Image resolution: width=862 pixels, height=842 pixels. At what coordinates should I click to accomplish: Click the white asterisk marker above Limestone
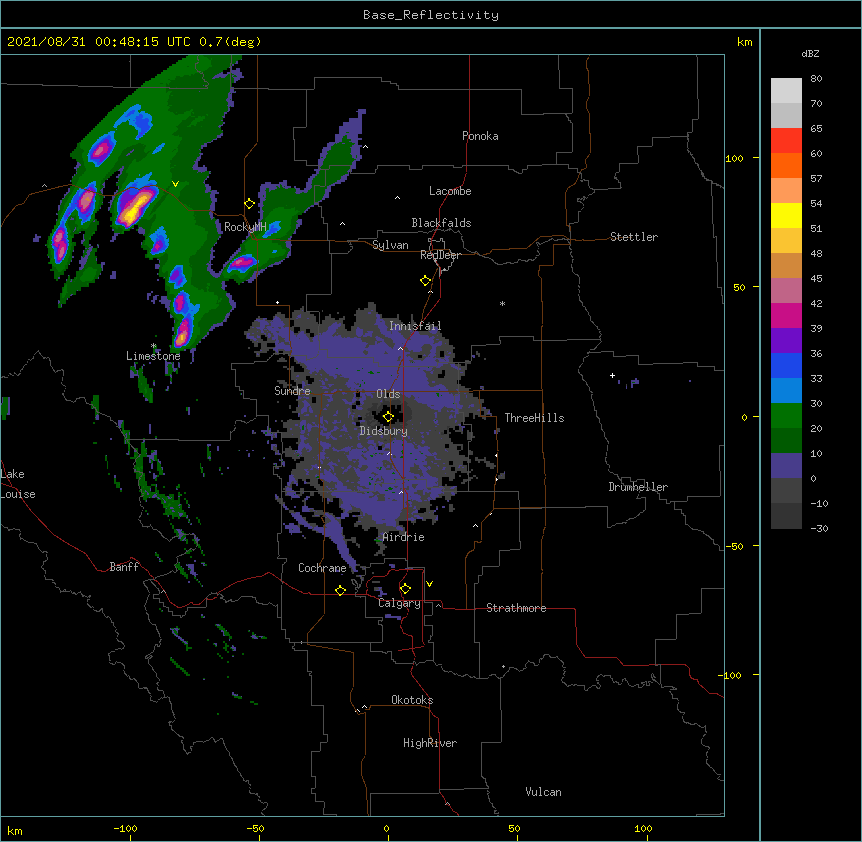point(154,346)
